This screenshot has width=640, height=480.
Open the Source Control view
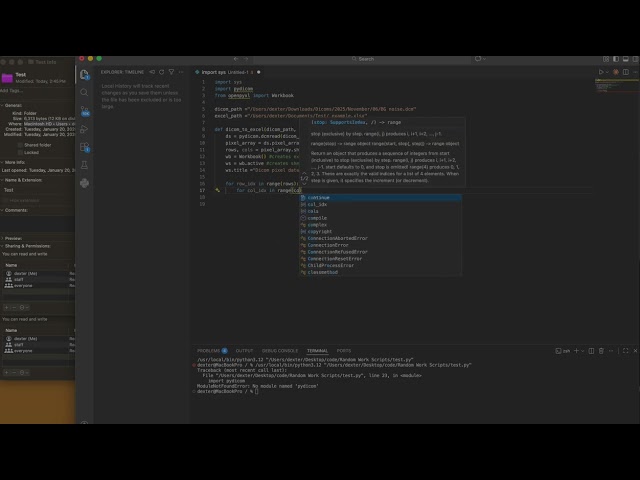click(x=84, y=111)
